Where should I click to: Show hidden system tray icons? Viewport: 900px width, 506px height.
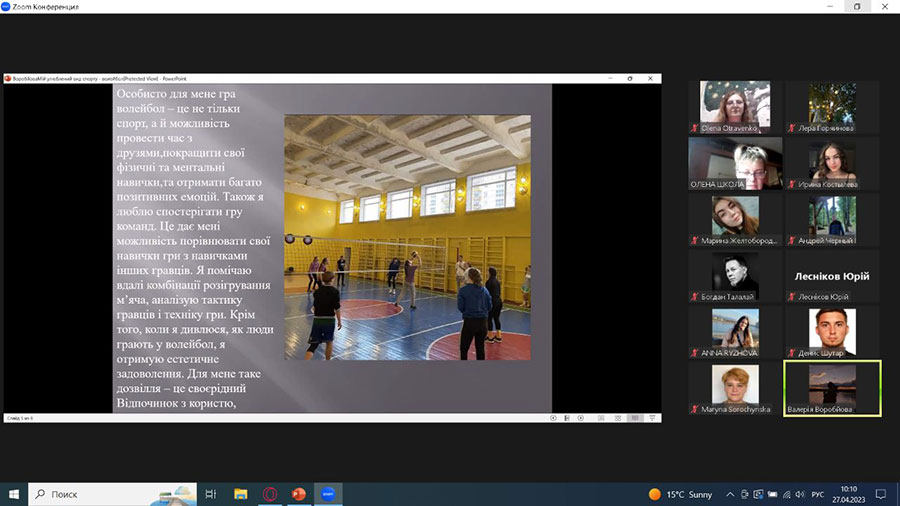[x=730, y=495]
